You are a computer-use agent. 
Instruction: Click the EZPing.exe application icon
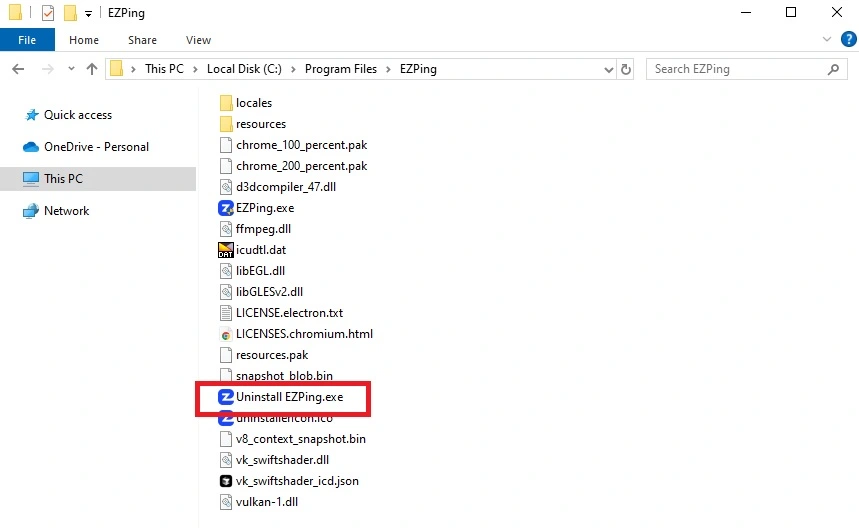[x=226, y=208]
